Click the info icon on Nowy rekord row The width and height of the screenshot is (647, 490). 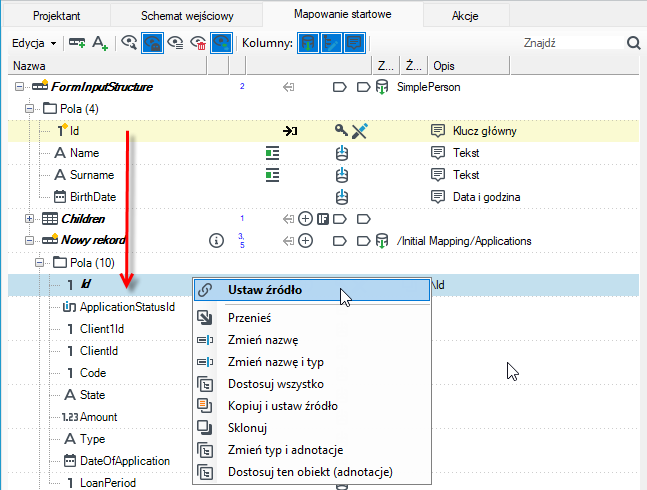tap(216, 240)
